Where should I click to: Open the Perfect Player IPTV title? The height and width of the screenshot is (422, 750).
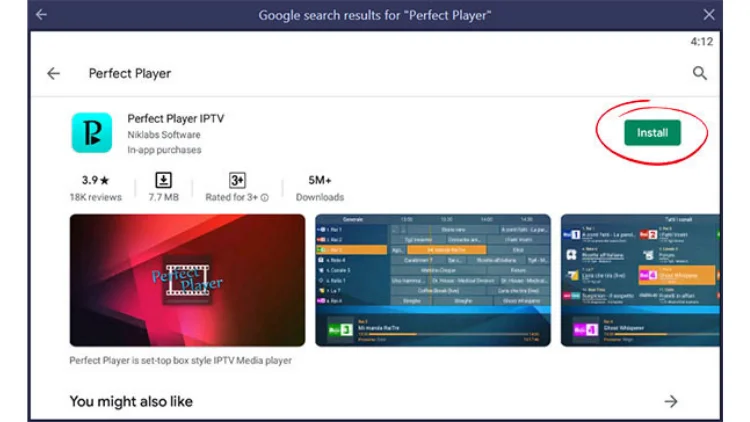176,118
